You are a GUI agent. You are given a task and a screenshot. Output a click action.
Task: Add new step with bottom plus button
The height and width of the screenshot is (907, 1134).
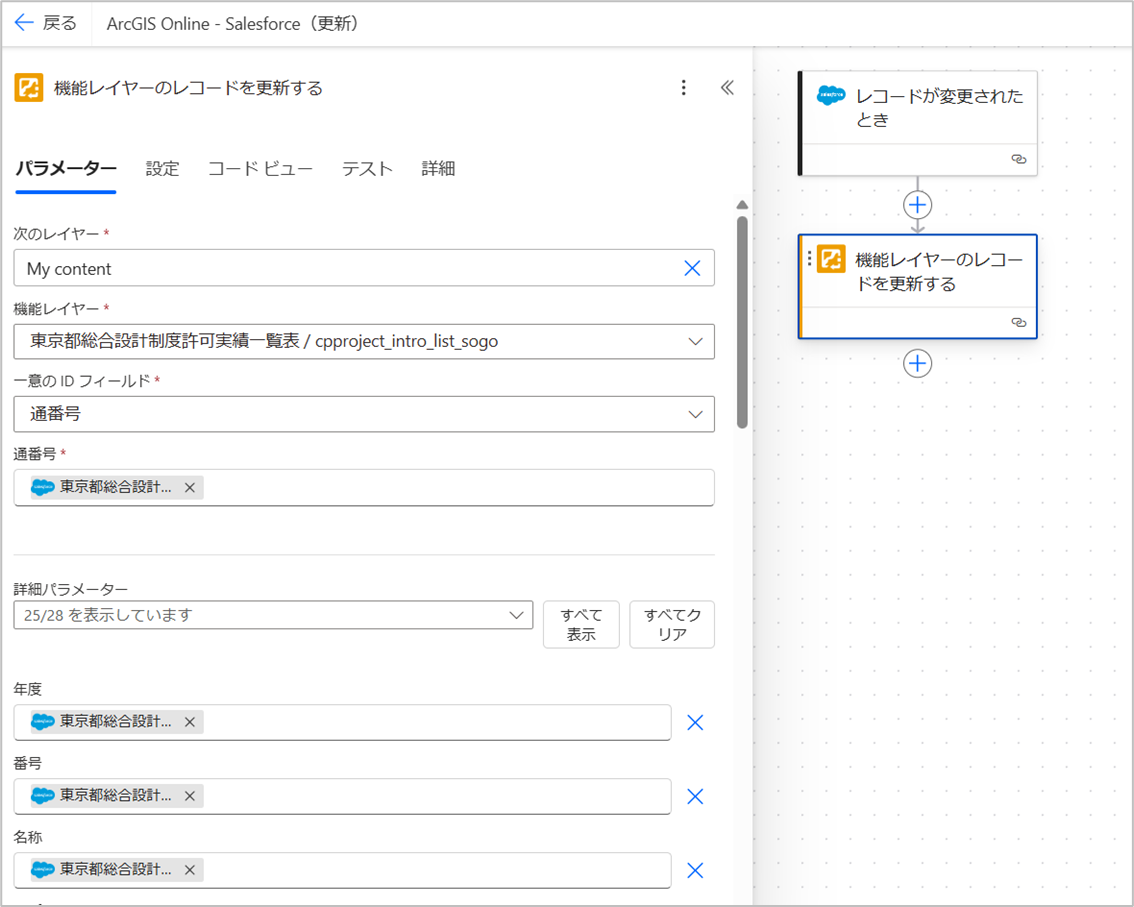[x=917, y=363]
